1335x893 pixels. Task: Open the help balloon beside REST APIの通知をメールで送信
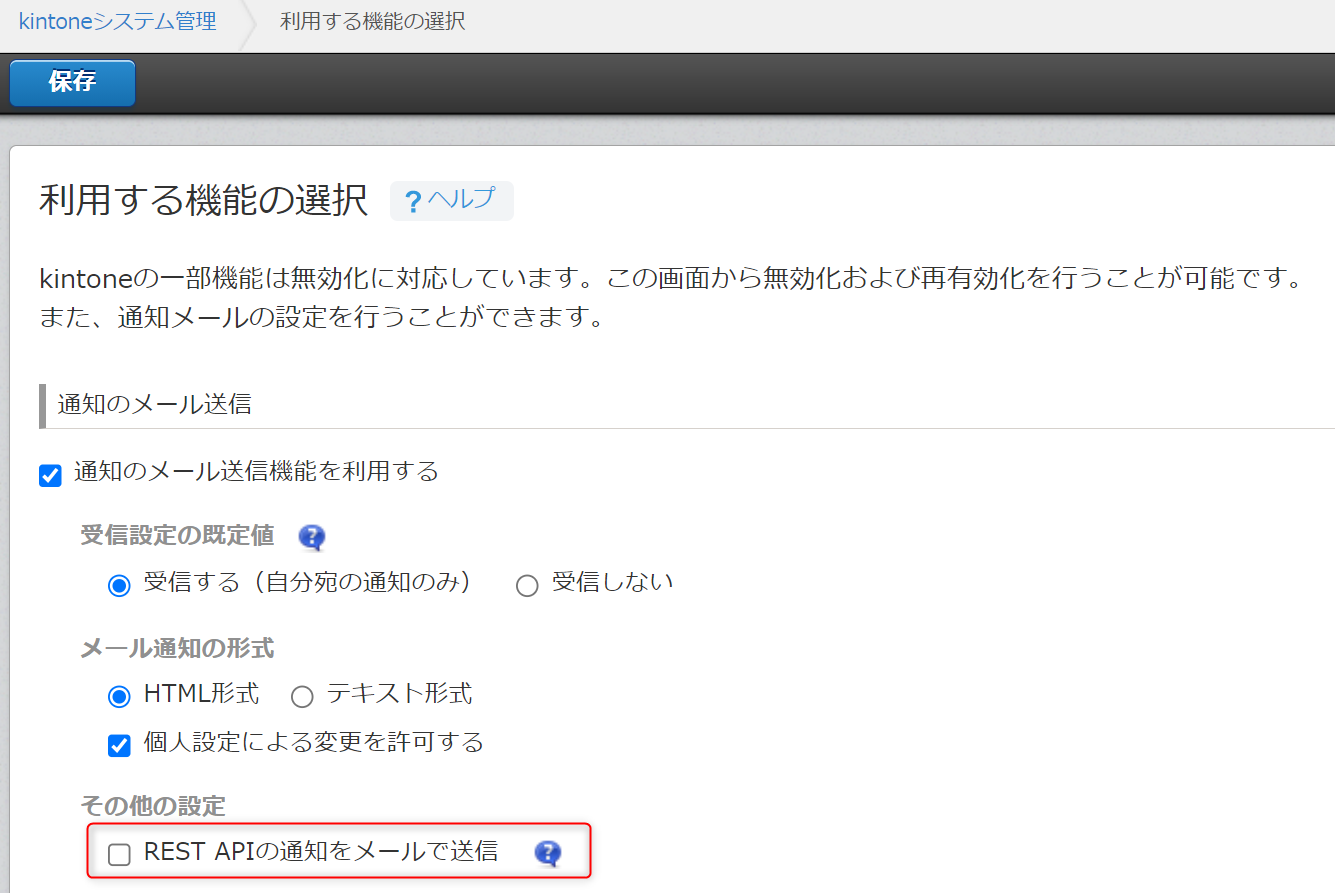[x=546, y=852]
